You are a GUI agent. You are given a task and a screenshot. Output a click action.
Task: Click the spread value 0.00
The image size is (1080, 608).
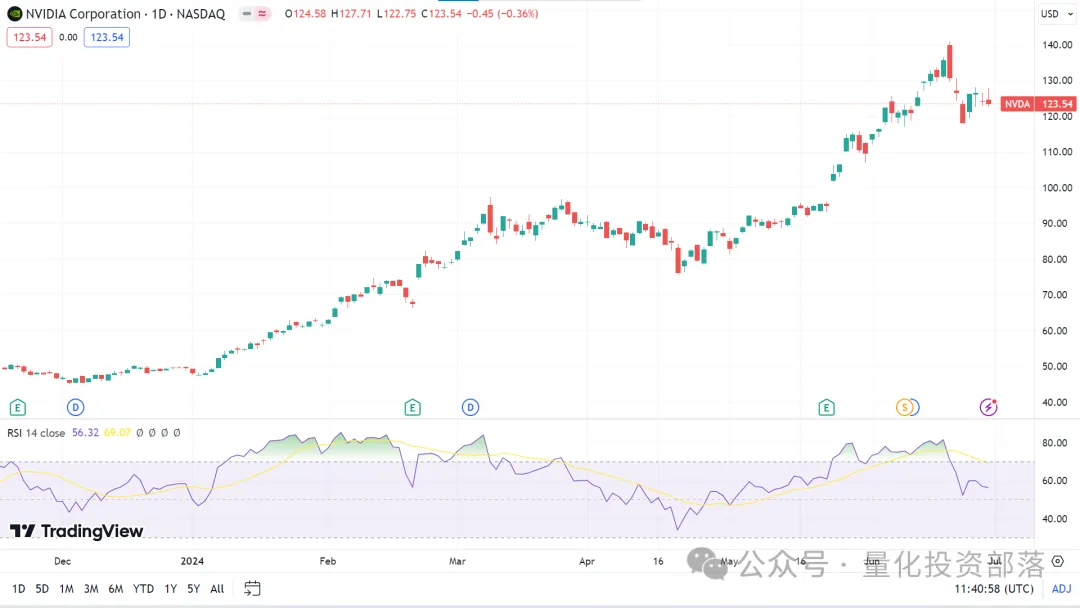[x=68, y=37]
